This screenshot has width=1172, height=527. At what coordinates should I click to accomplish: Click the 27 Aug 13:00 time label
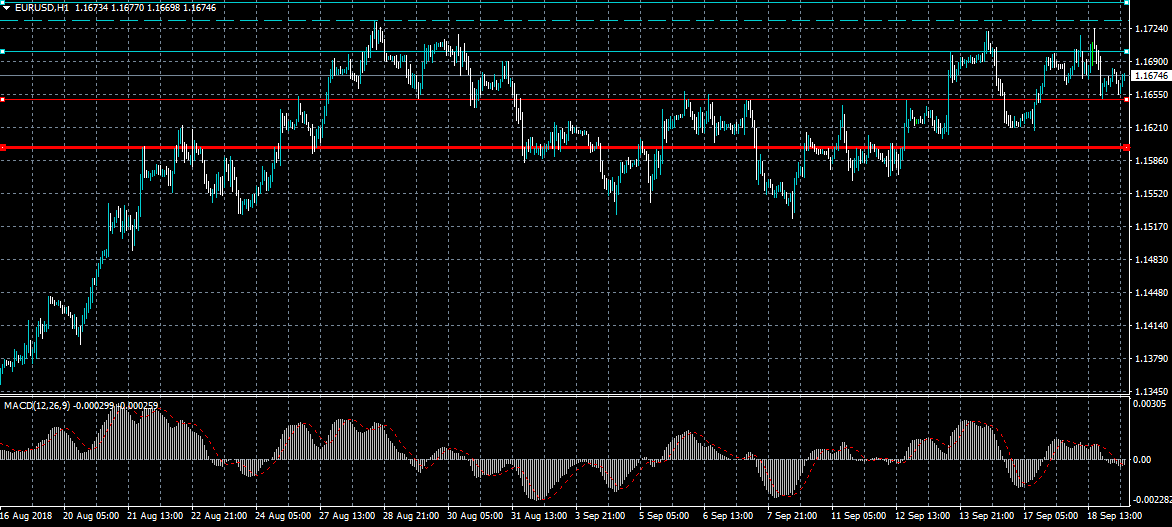(347, 517)
